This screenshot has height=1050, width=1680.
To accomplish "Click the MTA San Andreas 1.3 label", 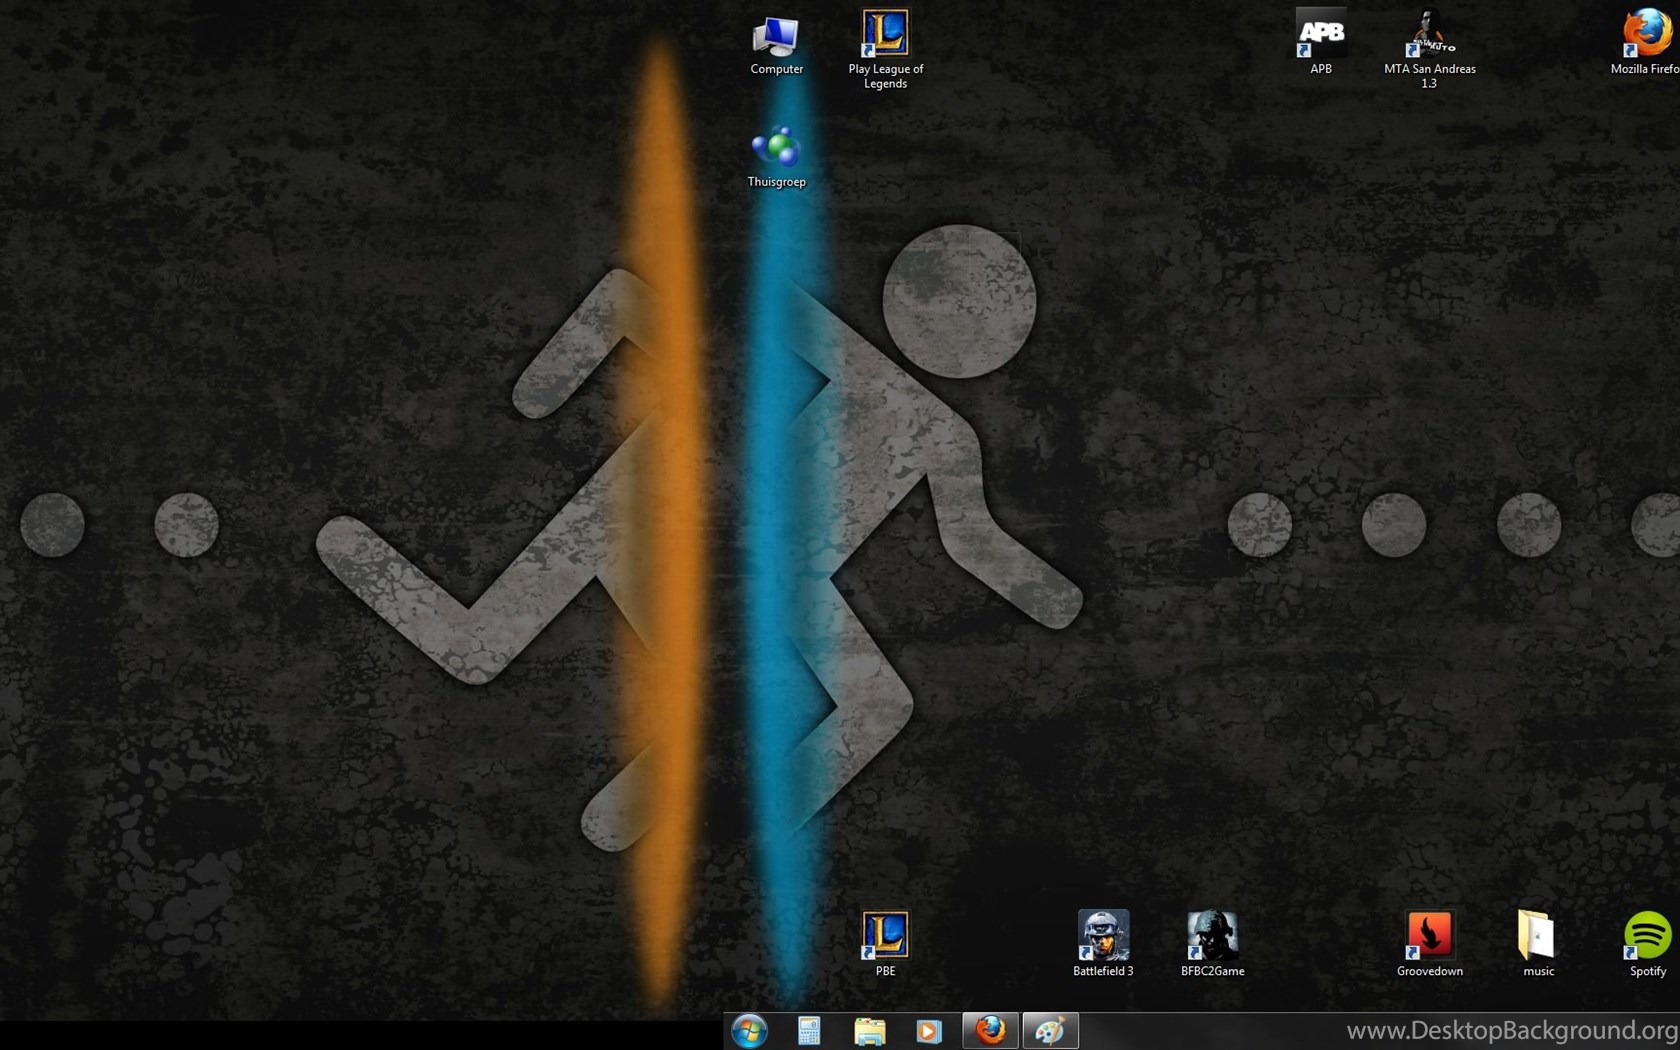I will [x=1430, y=76].
